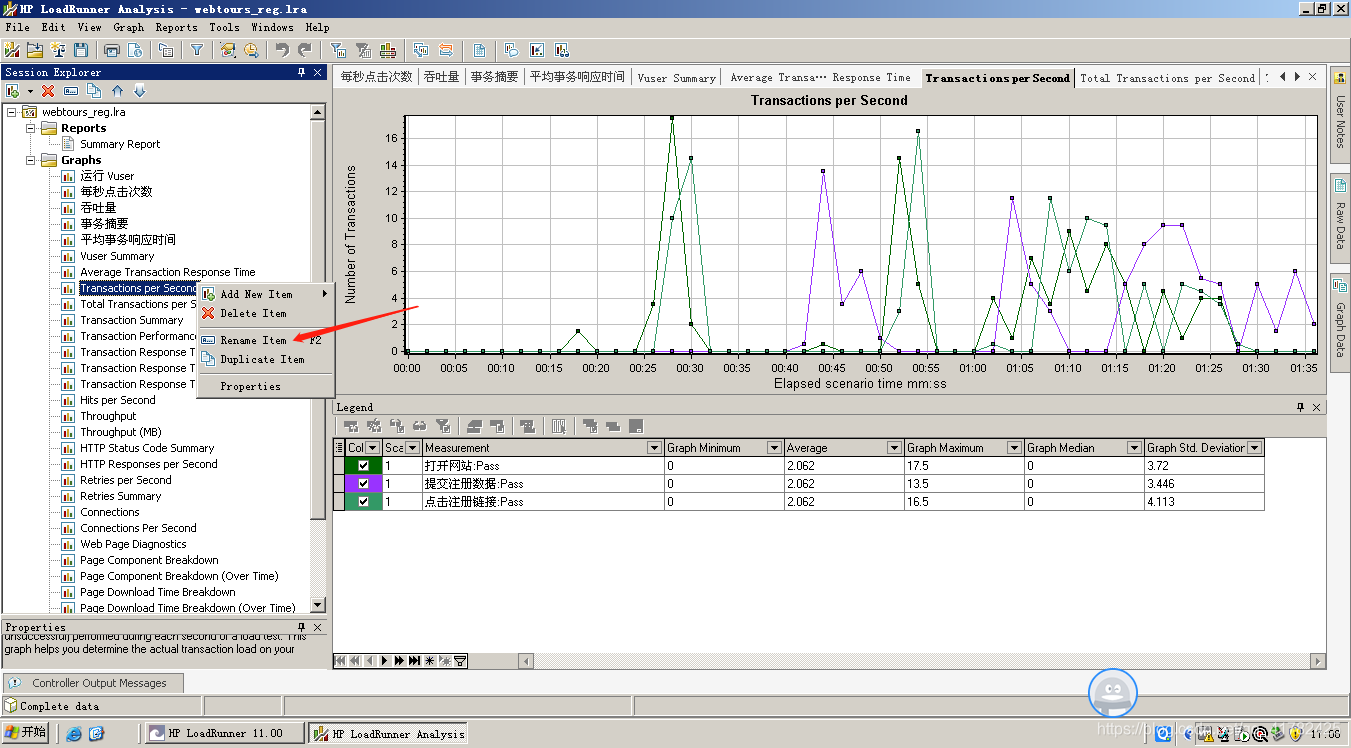
Task: Uncheck the 提交注册数据:Pass legend checkbox
Action: (x=363, y=483)
